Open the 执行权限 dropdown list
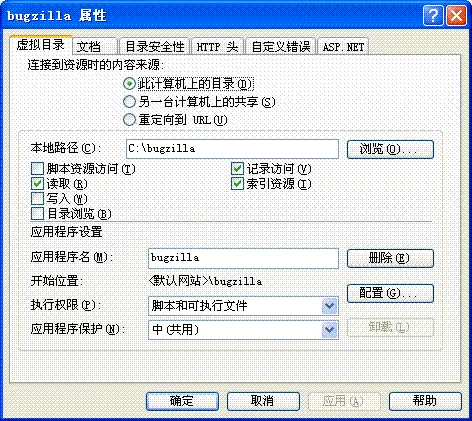 (x=330, y=306)
